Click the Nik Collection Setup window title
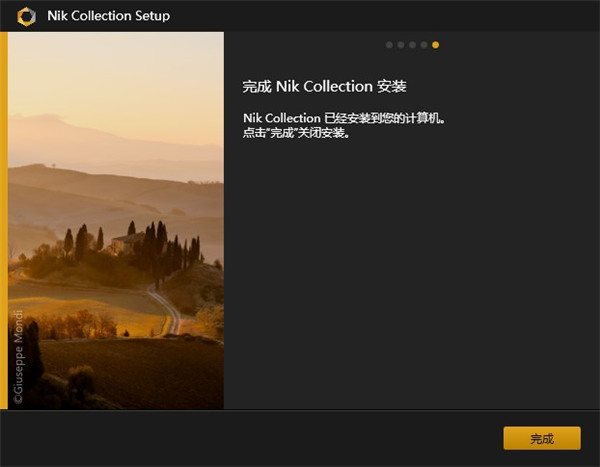 [109, 16]
